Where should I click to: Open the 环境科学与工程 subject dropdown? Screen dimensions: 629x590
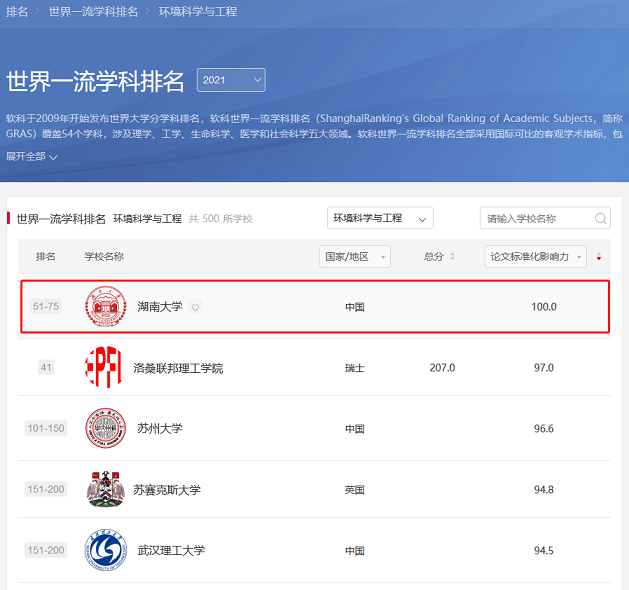pos(380,218)
